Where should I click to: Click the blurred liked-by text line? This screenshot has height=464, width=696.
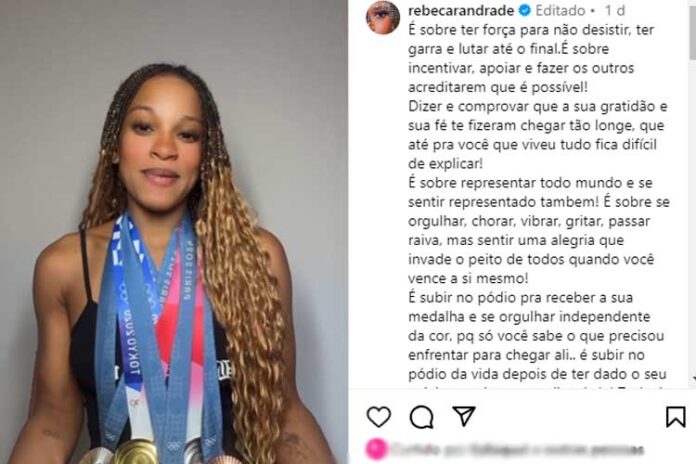(x=517, y=449)
